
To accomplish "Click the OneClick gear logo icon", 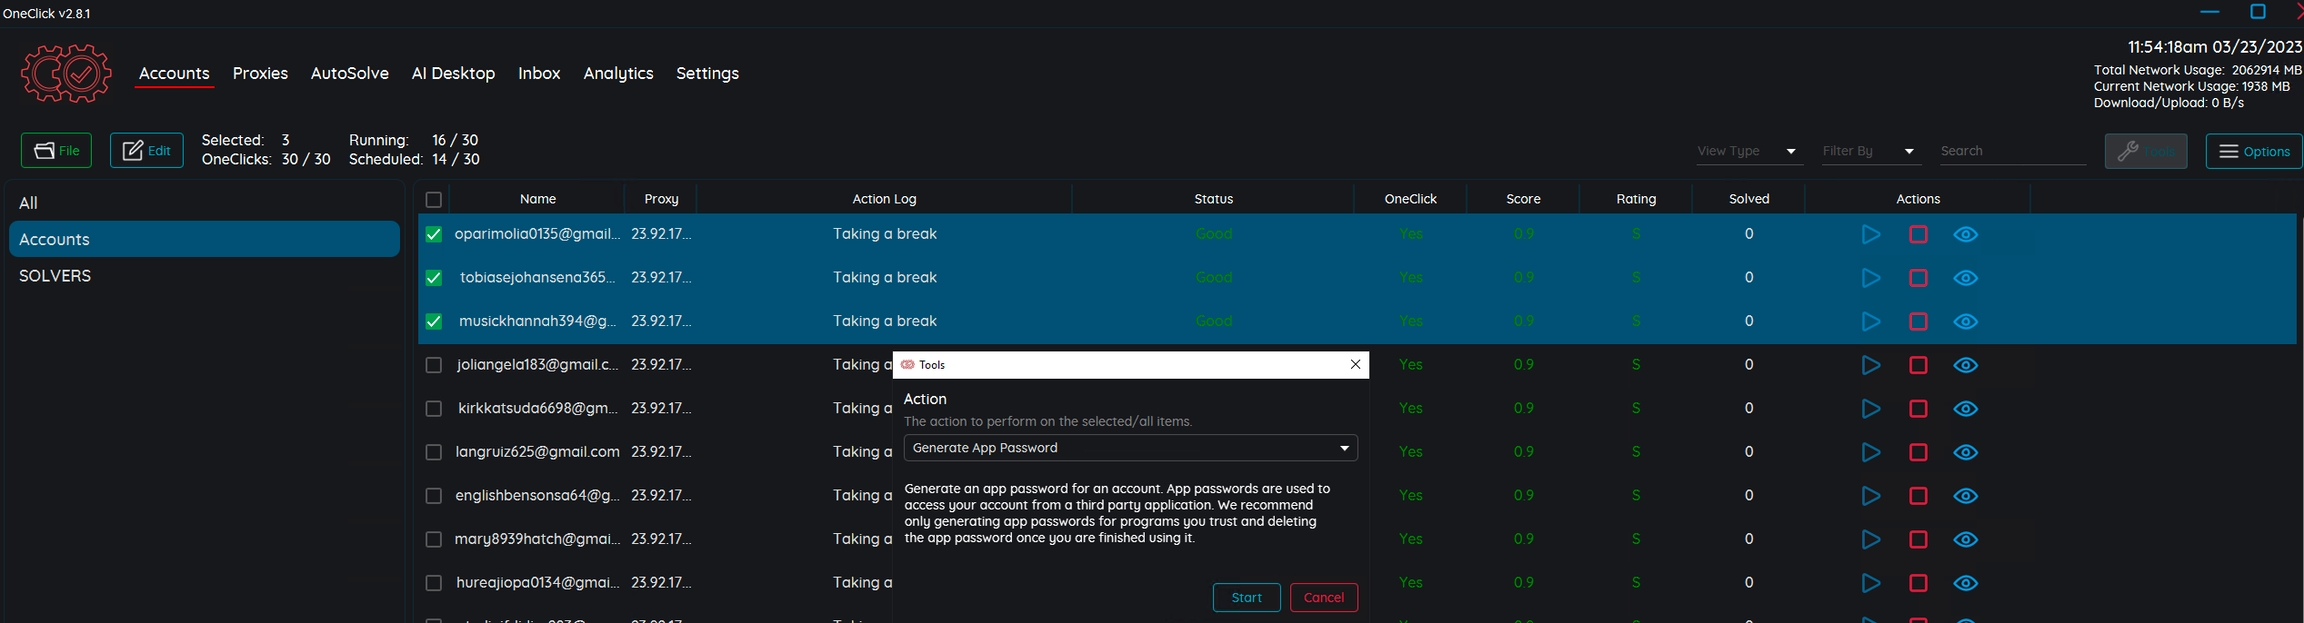I will tap(66, 73).
